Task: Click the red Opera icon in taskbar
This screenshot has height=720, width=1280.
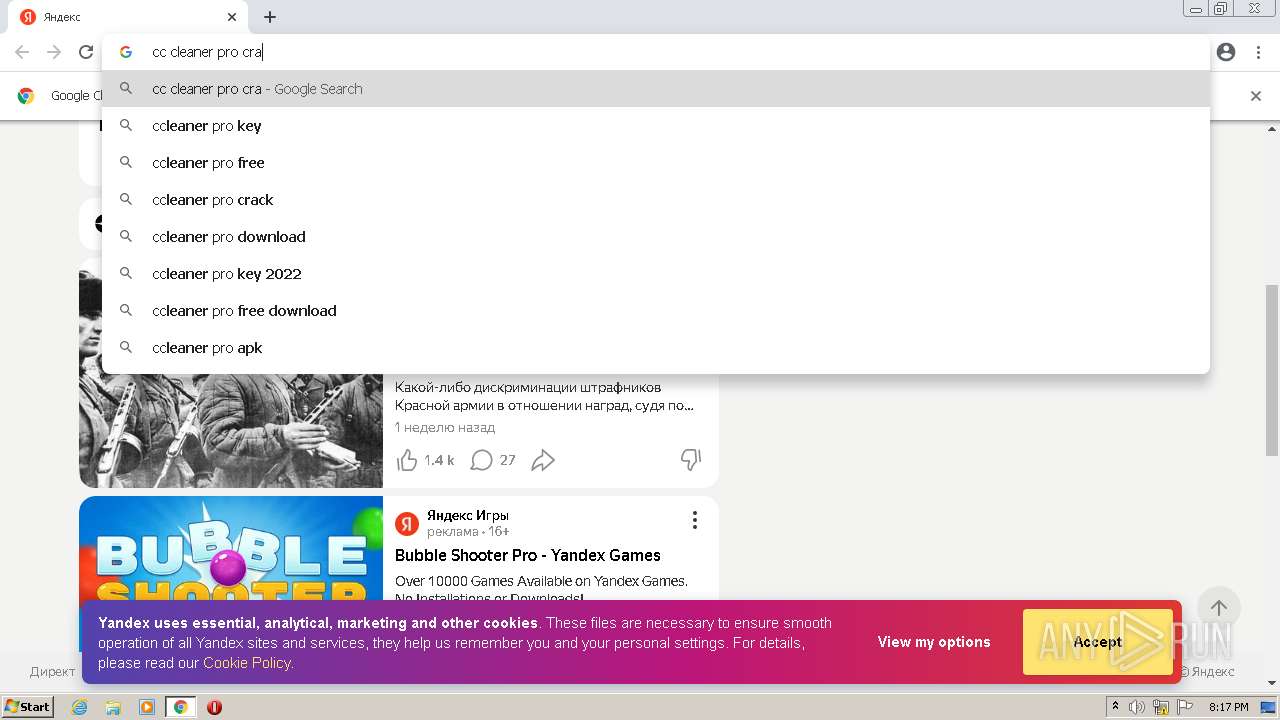Action: 214,707
